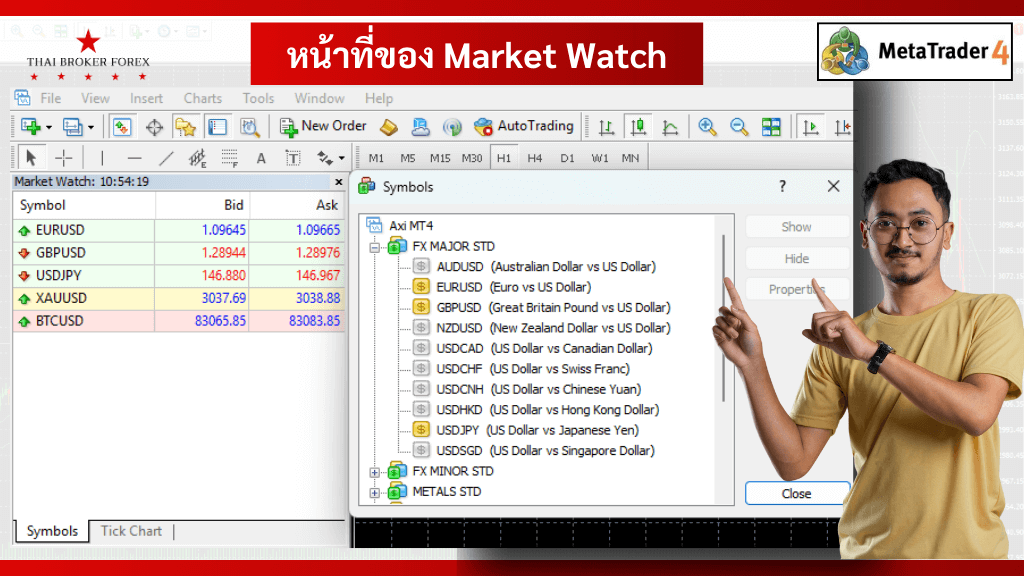
Task: Select the Fibonacci retracement tool
Action: tap(229, 157)
